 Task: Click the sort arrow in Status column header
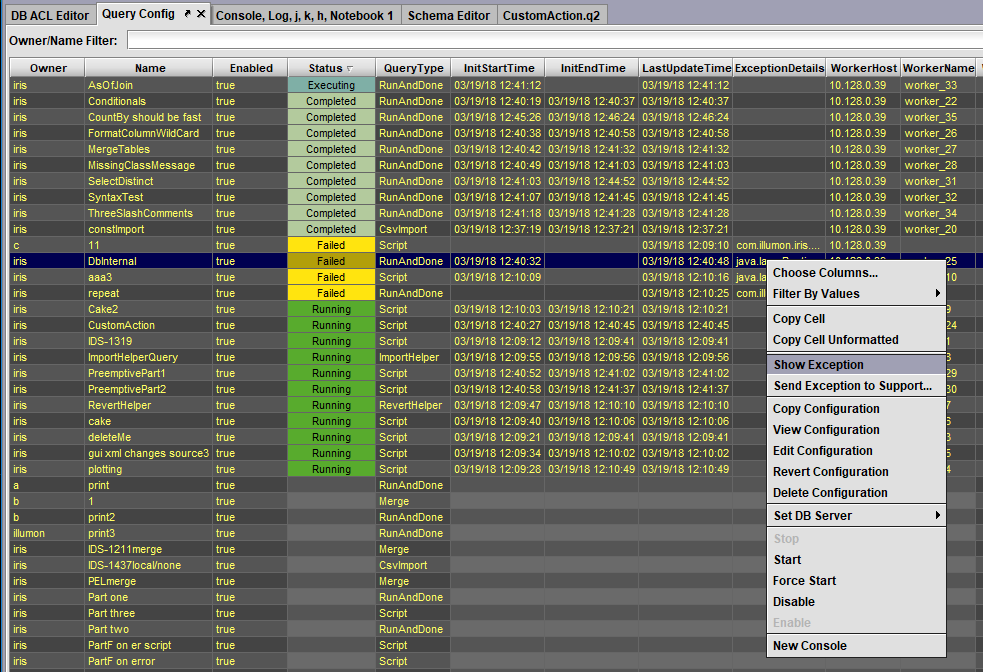point(350,68)
